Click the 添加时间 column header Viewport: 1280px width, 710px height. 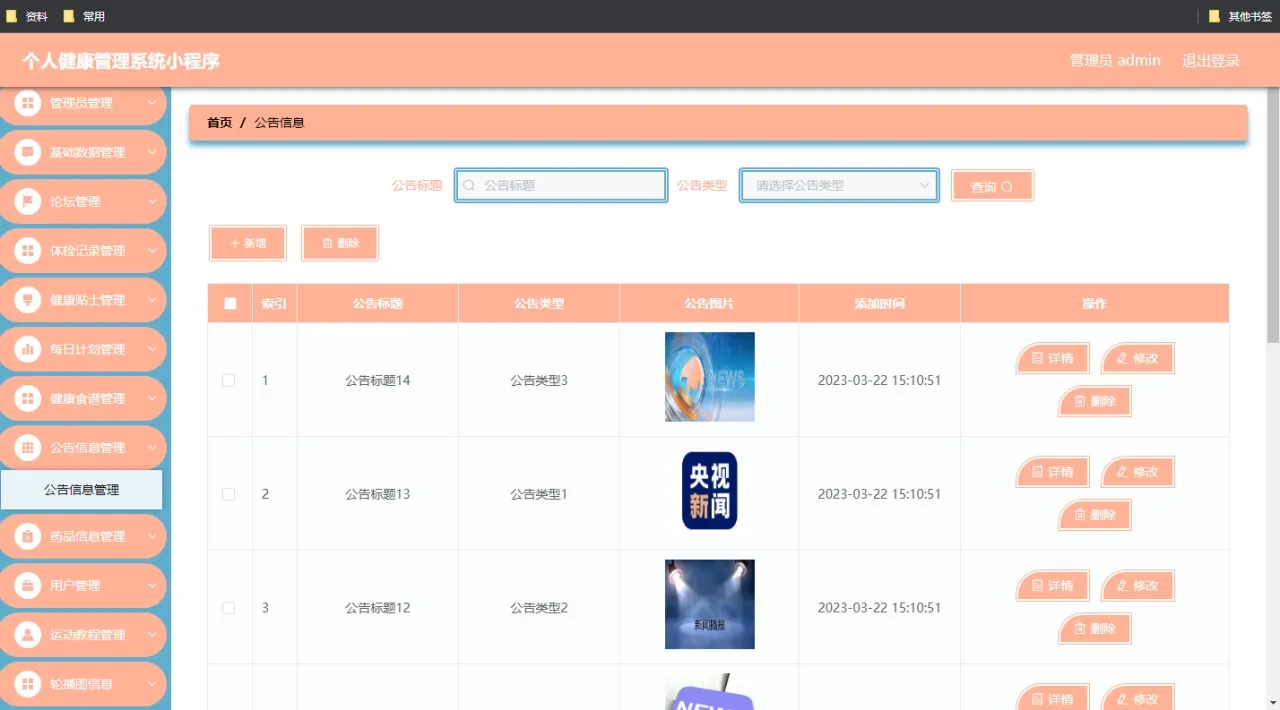point(880,303)
